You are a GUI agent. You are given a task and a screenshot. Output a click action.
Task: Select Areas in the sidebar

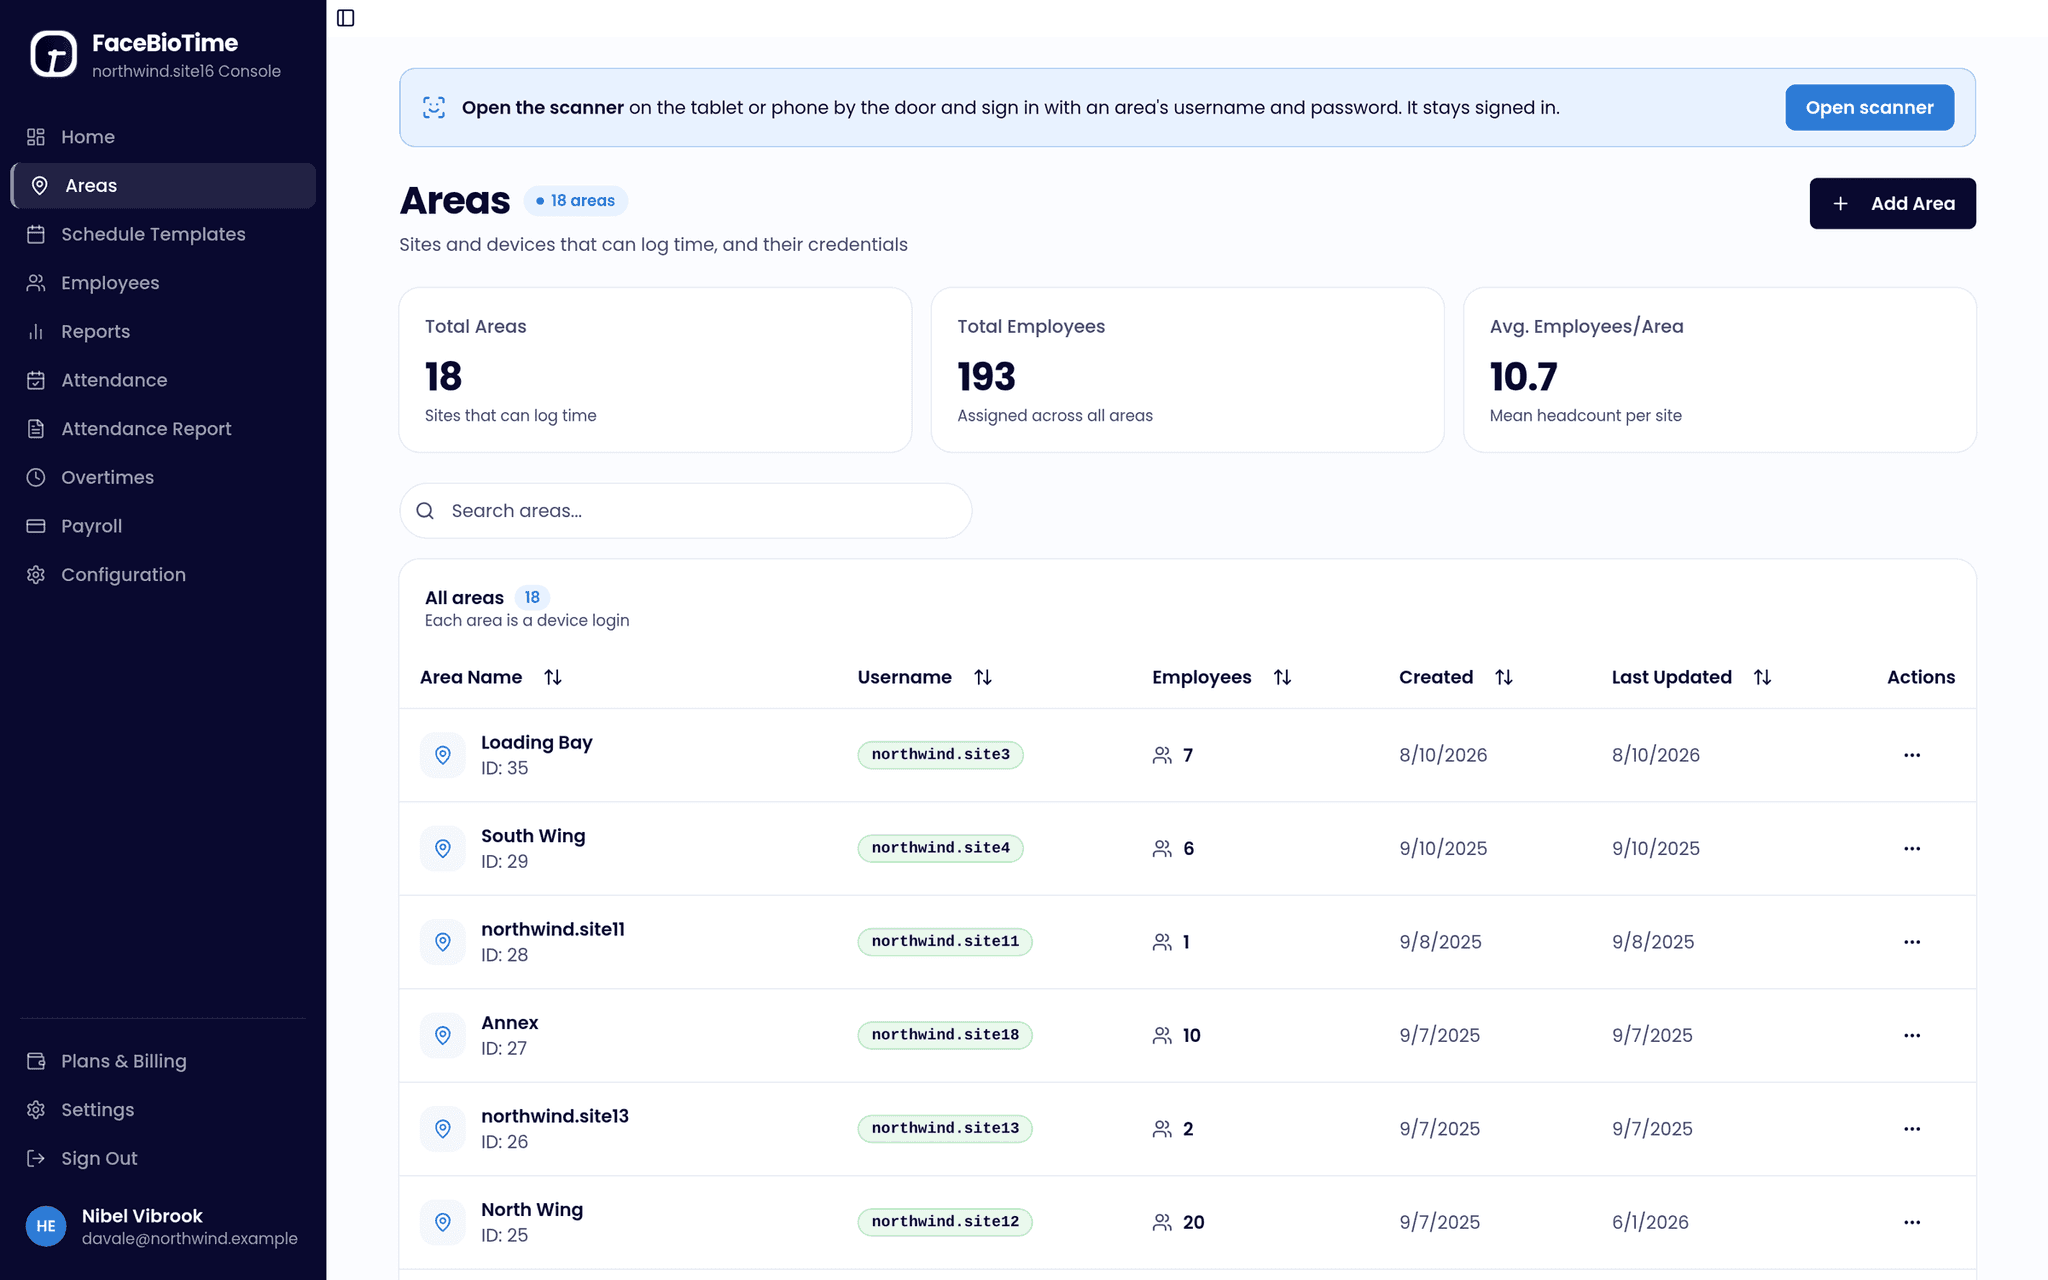pyautogui.click(x=163, y=186)
